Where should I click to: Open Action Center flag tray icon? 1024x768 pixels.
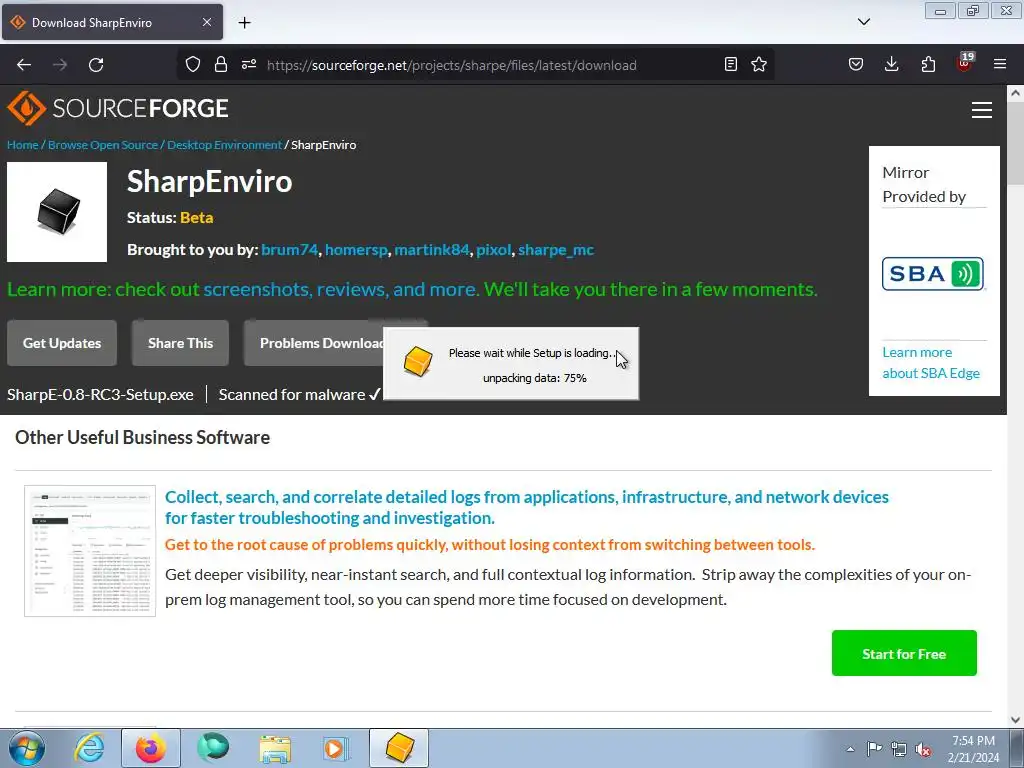(x=874, y=749)
